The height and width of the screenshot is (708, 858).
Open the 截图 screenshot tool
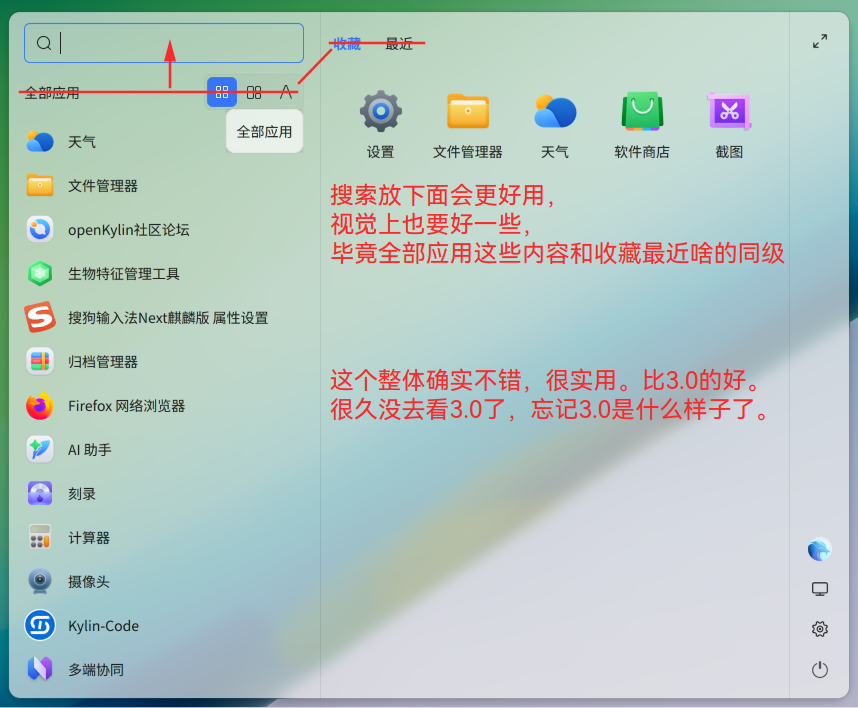pyautogui.click(x=729, y=125)
